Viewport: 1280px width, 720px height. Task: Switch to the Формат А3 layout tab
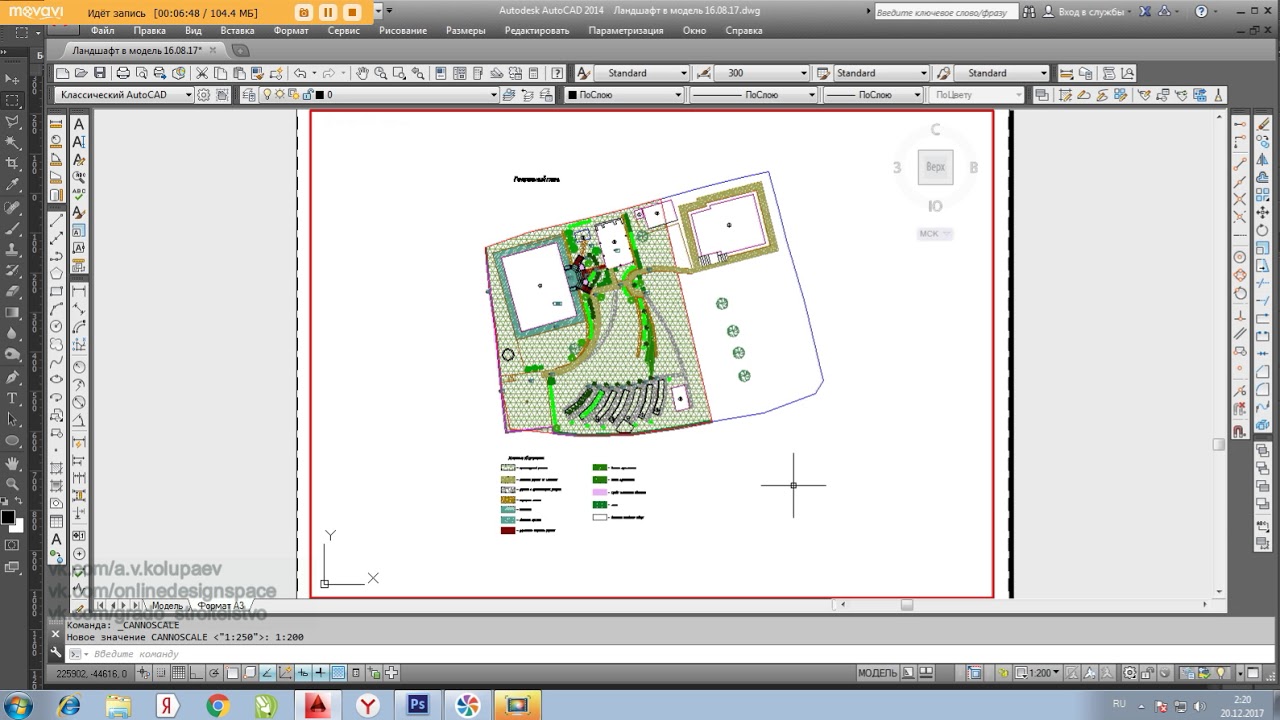[220, 606]
